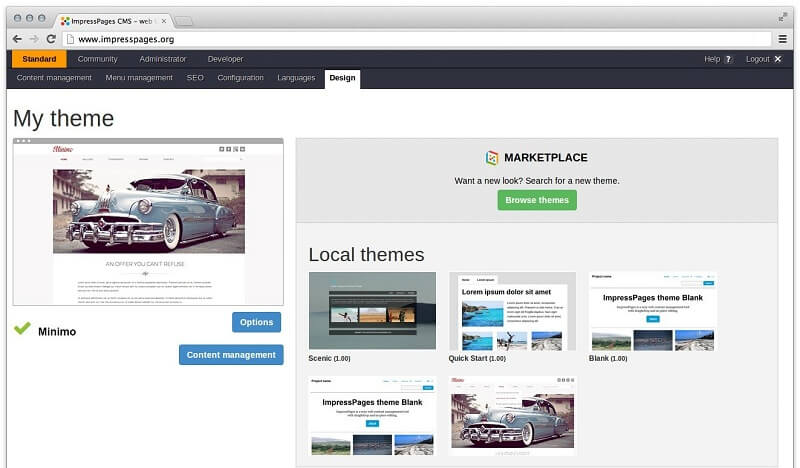This screenshot has width=800, height=468.
Task: Select the Quick Start theme thumbnail
Action: (512, 311)
